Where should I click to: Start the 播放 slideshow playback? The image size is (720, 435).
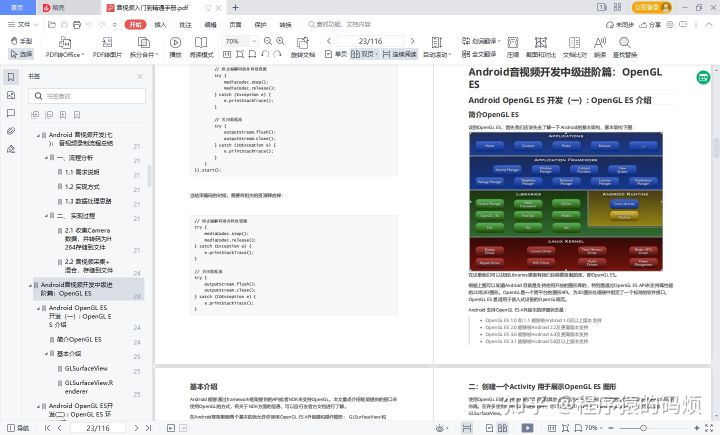point(175,47)
